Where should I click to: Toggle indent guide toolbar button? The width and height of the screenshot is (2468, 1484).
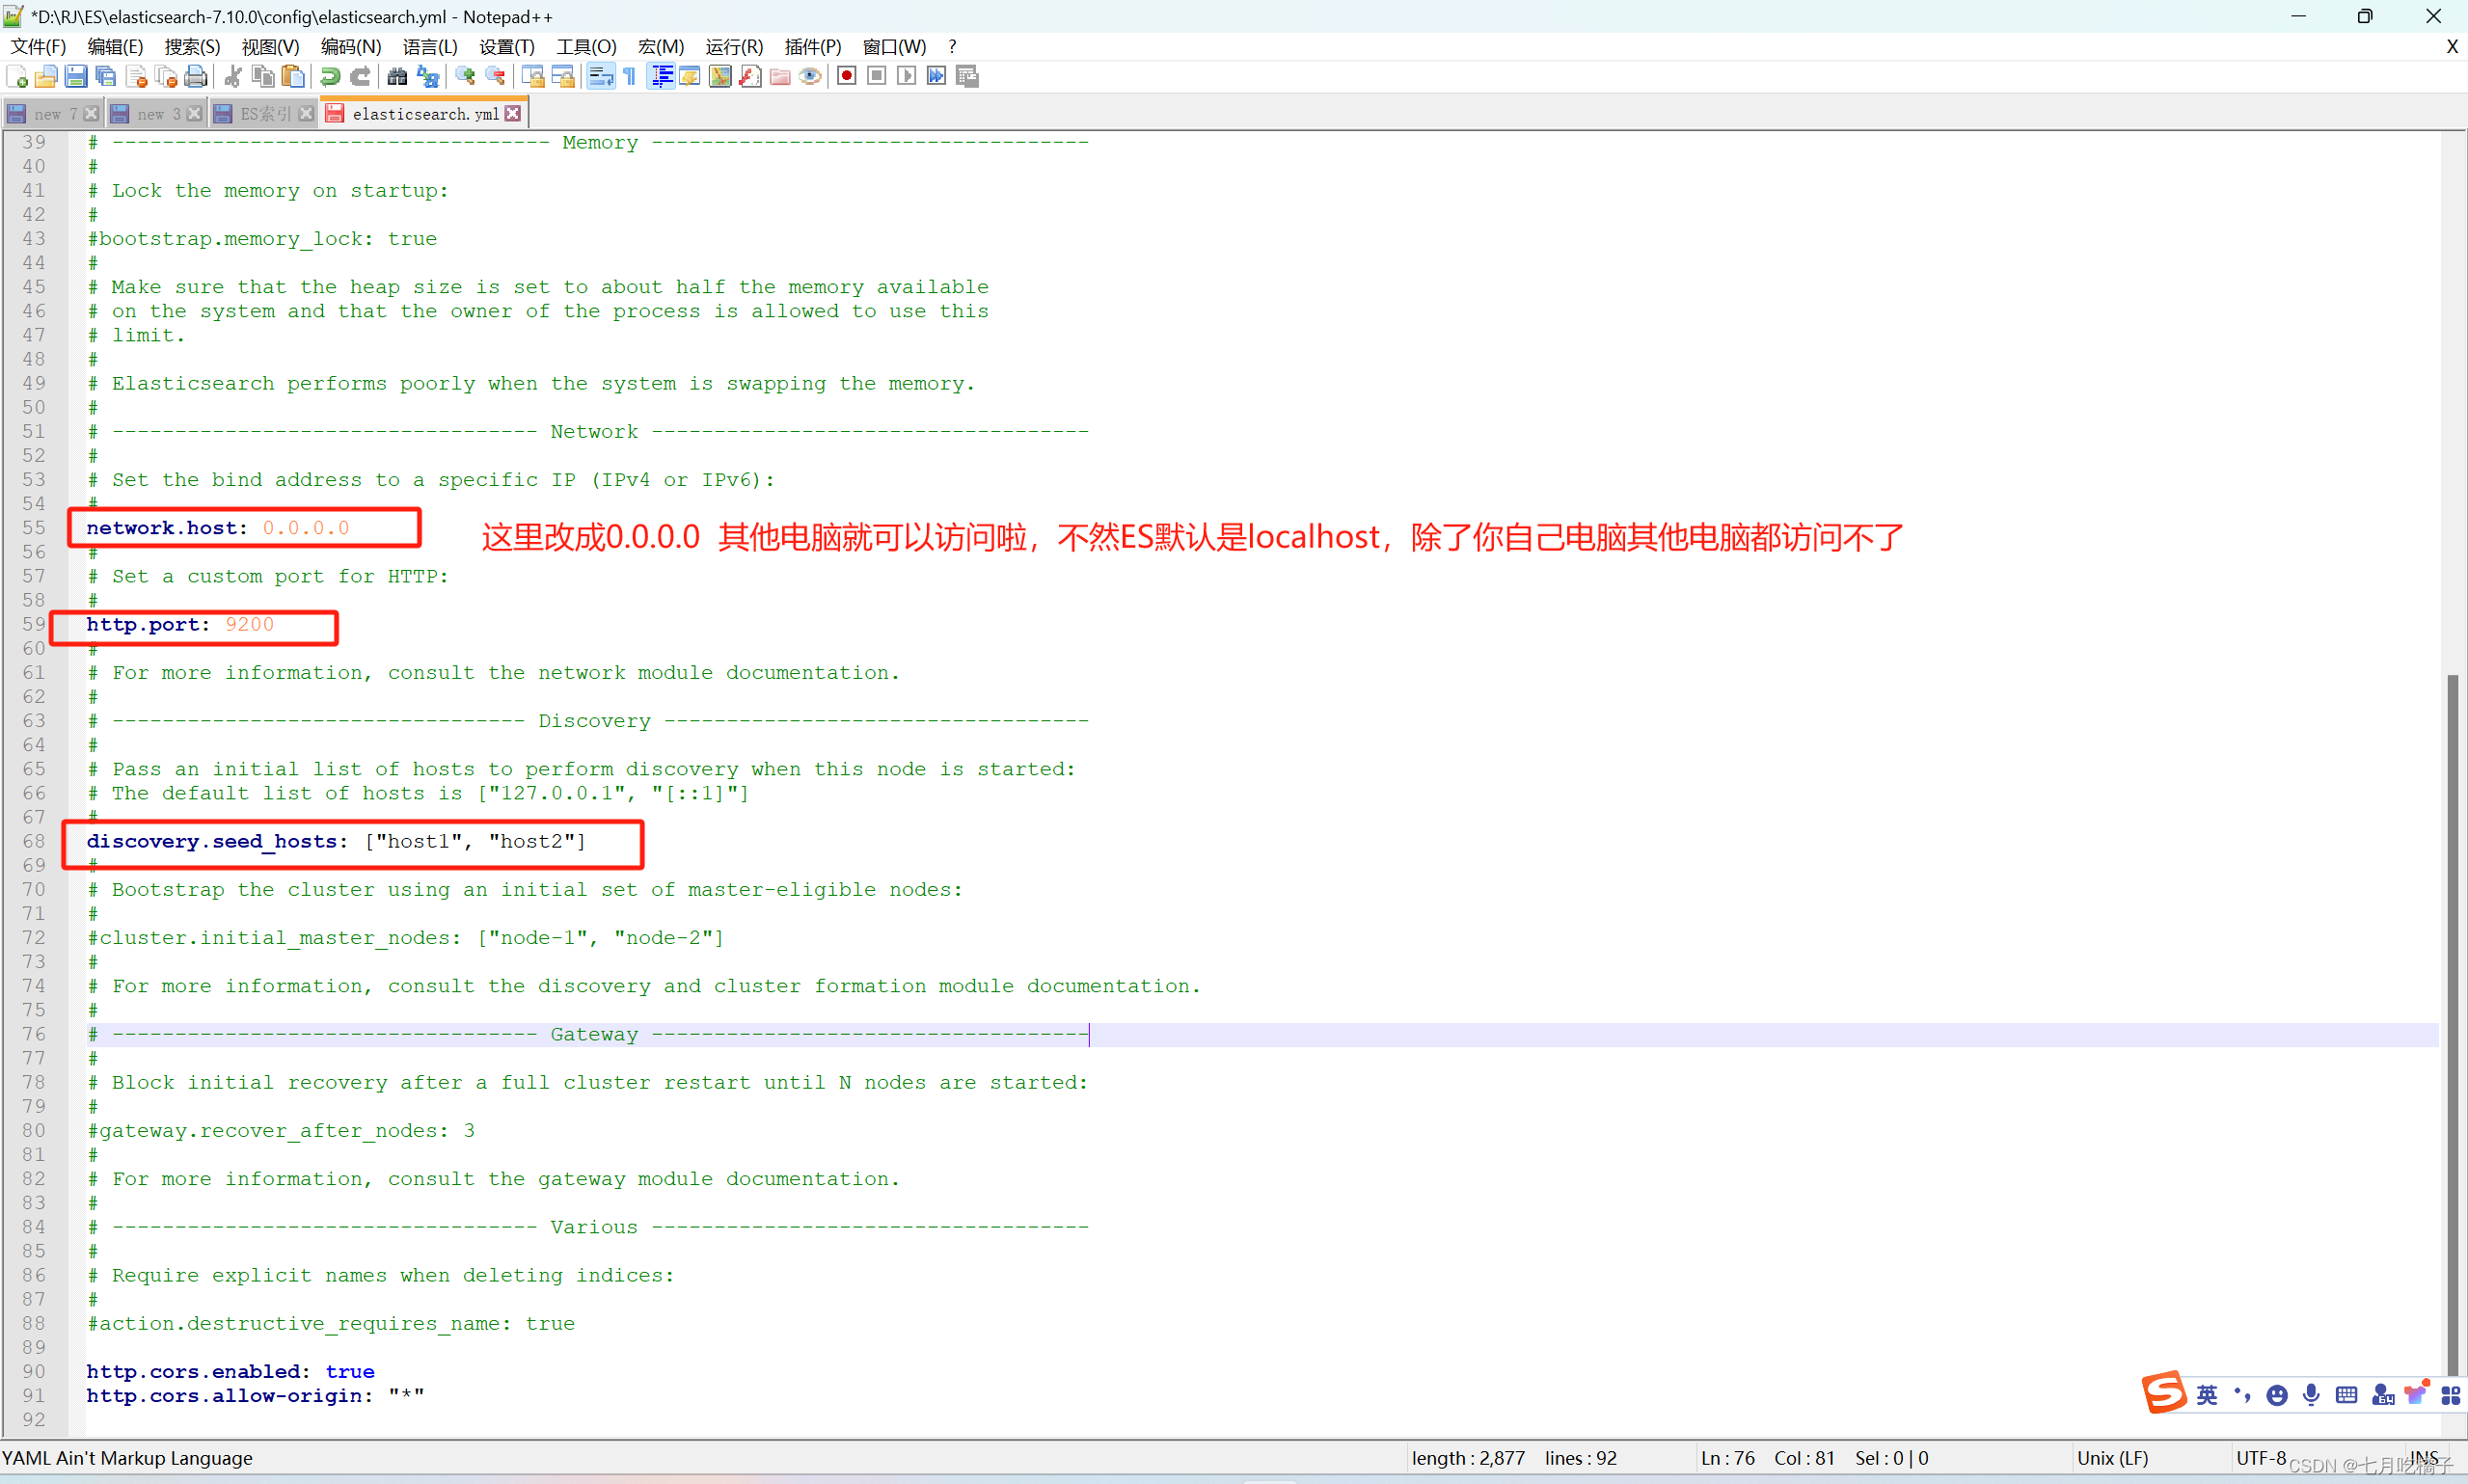tap(661, 76)
